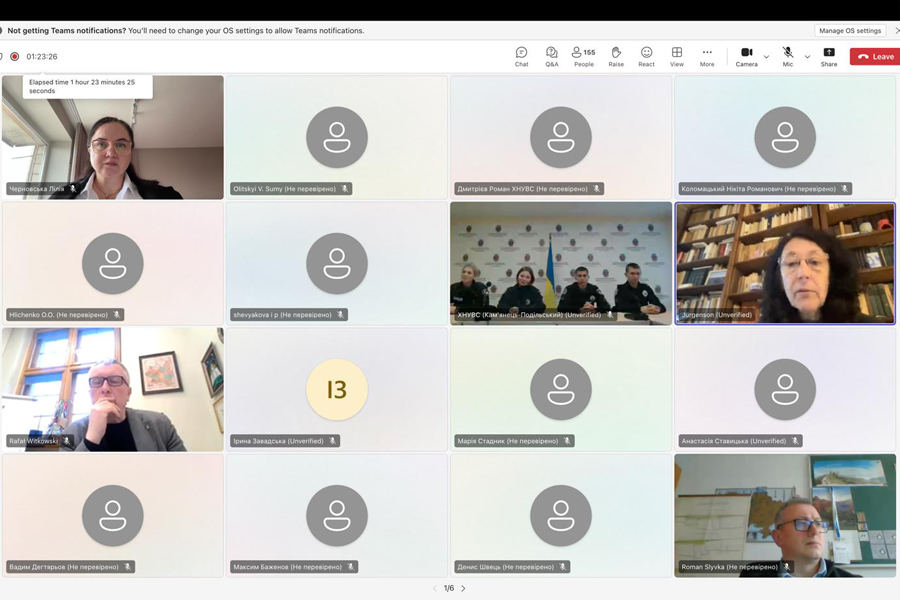Select Денис Швець participant tile
The image size is (900, 600).
pos(561,516)
